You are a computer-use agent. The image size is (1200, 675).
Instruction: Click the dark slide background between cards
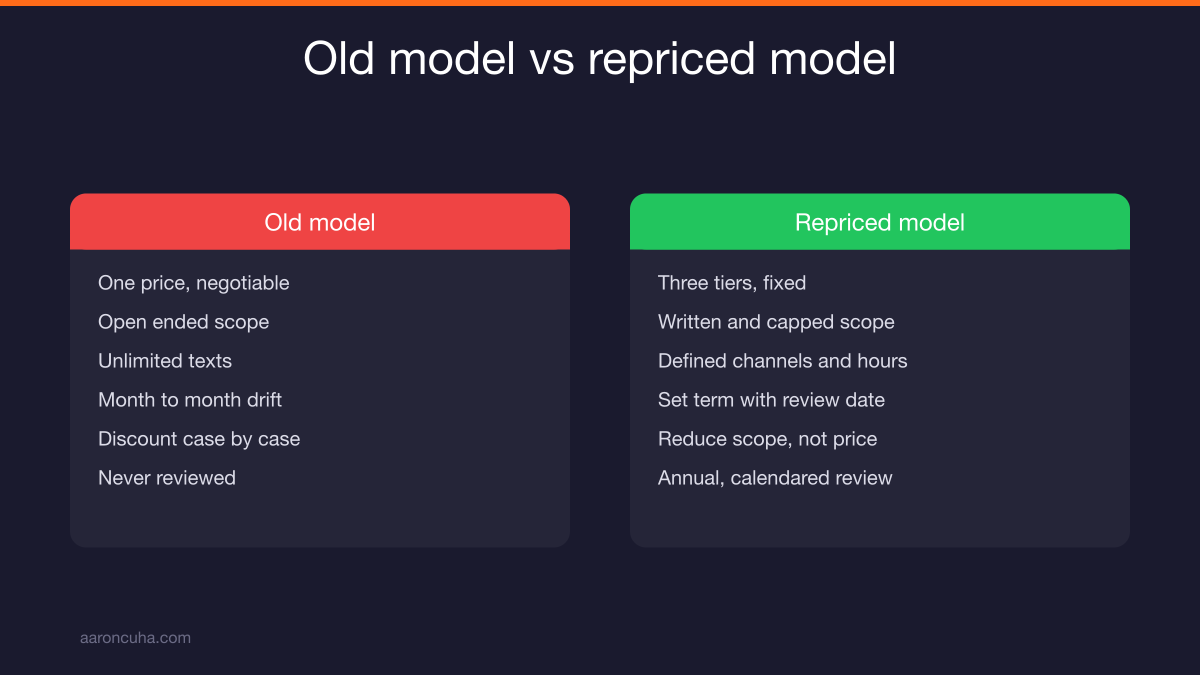point(600,370)
